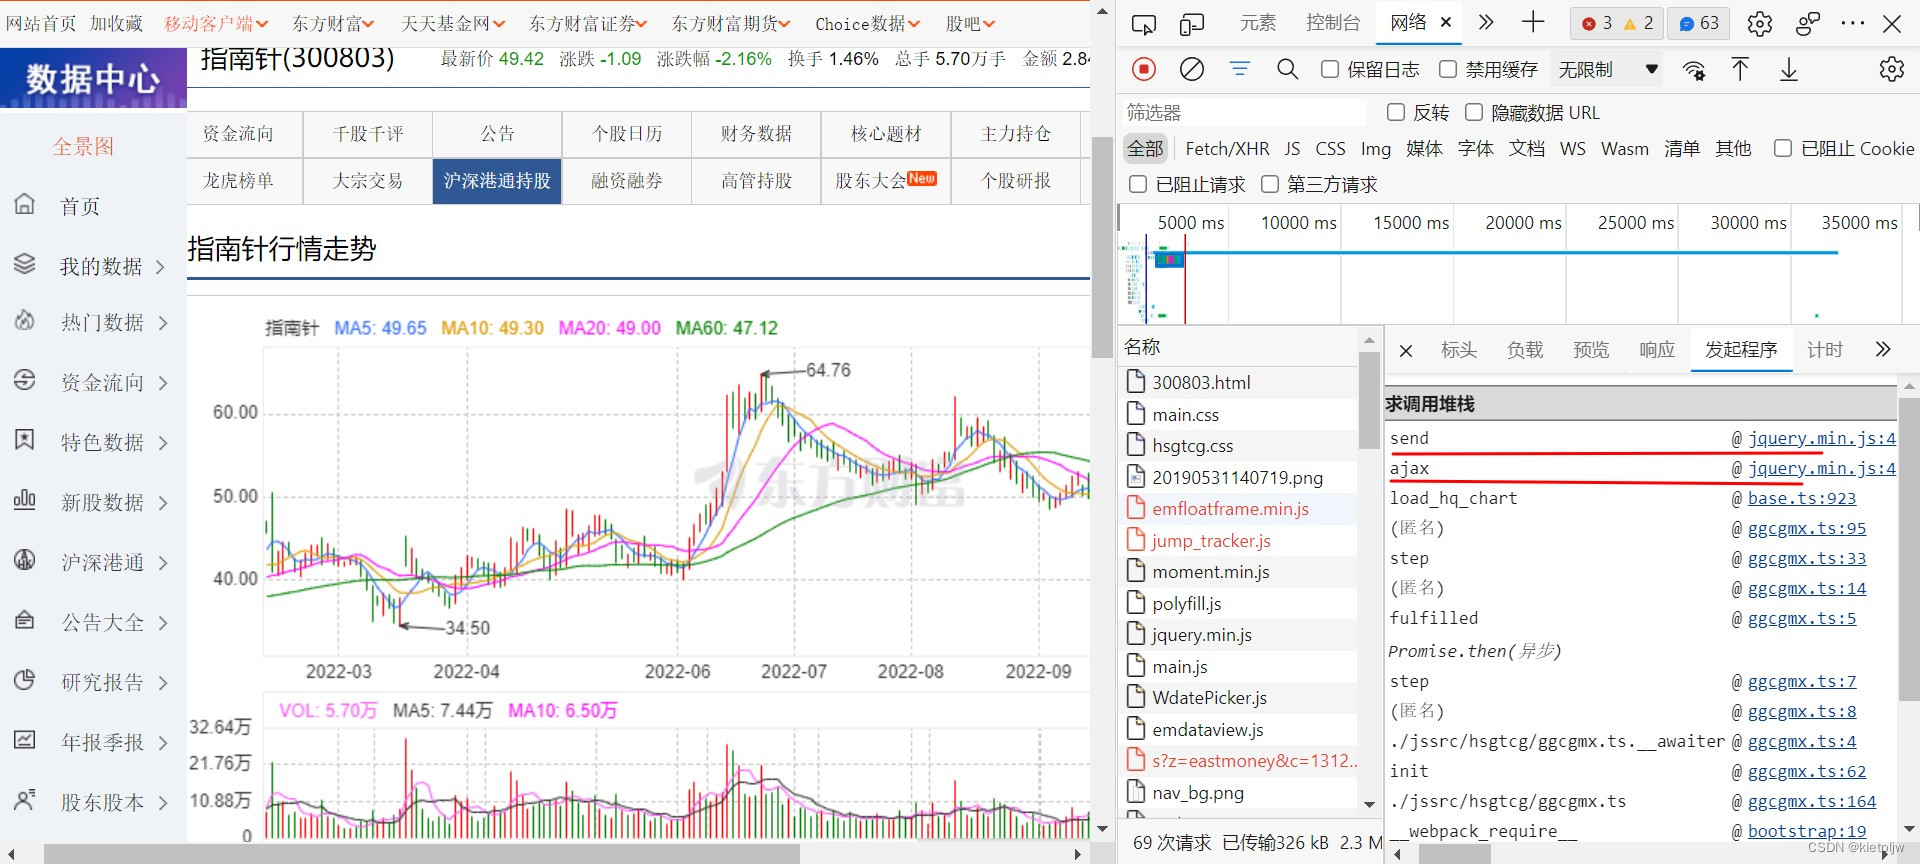
Task: Click the 股东股本 person icon
Action: click(x=25, y=800)
